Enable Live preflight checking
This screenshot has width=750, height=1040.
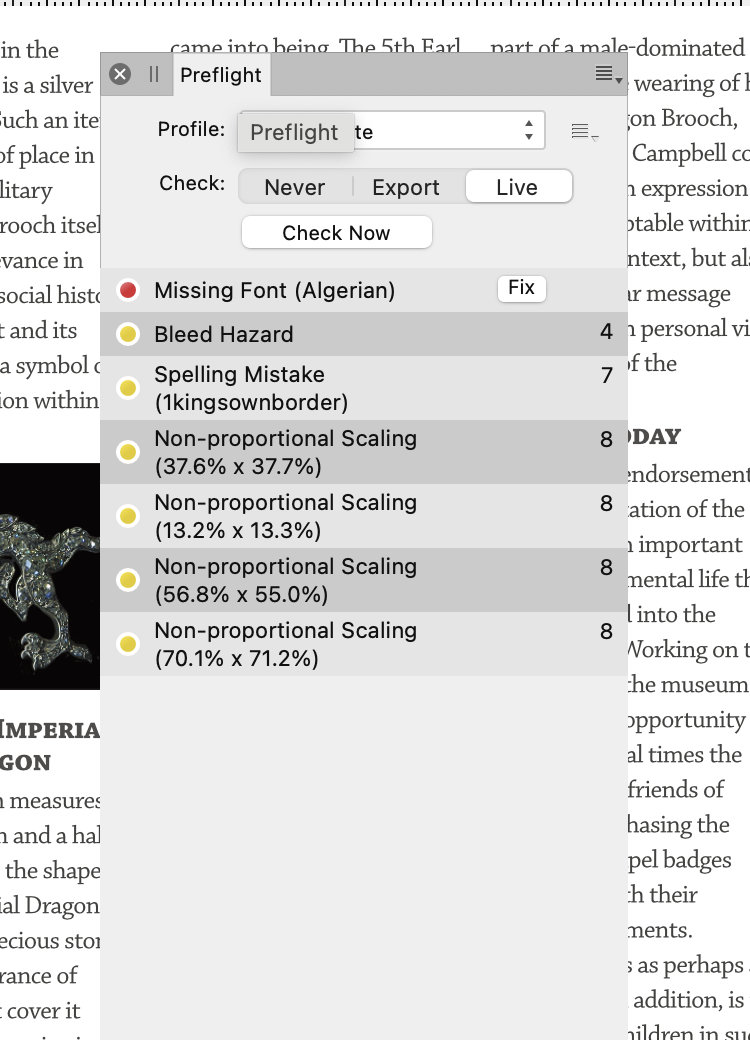tap(518, 187)
